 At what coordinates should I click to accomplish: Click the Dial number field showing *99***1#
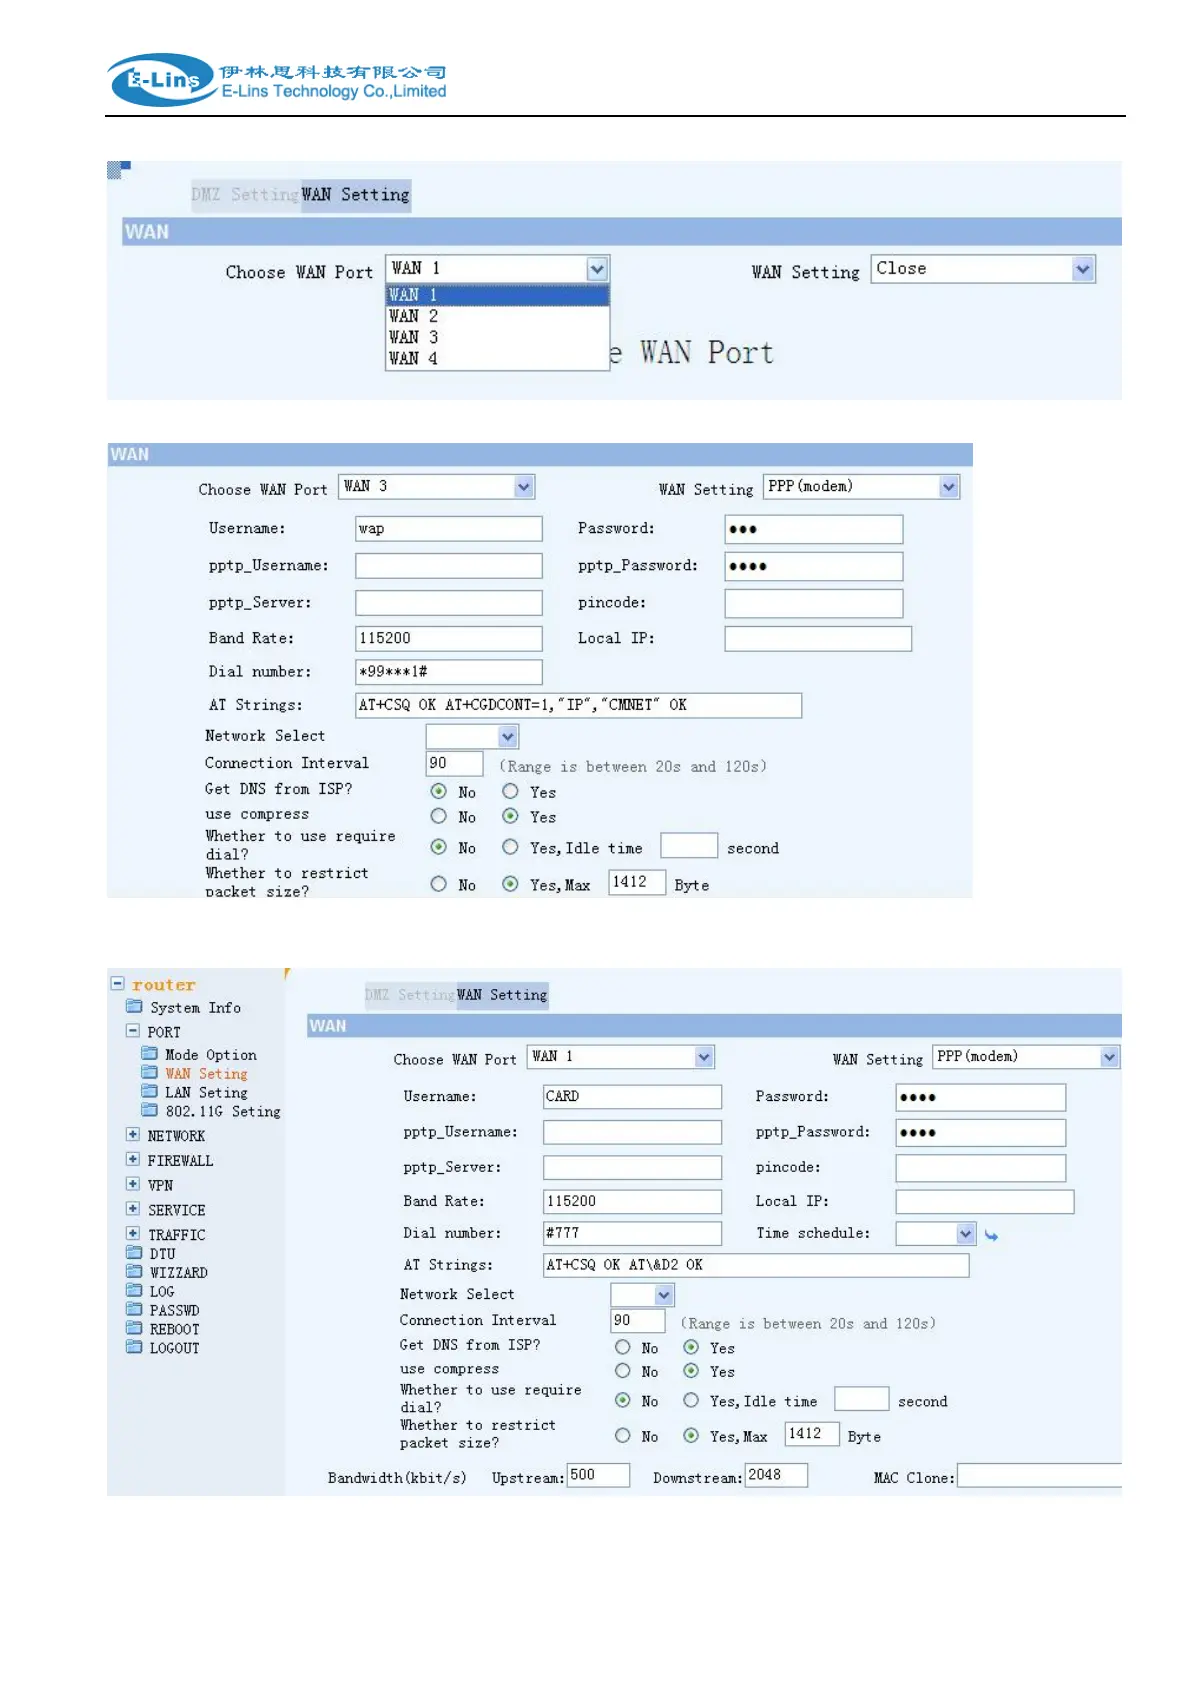(x=449, y=672)
